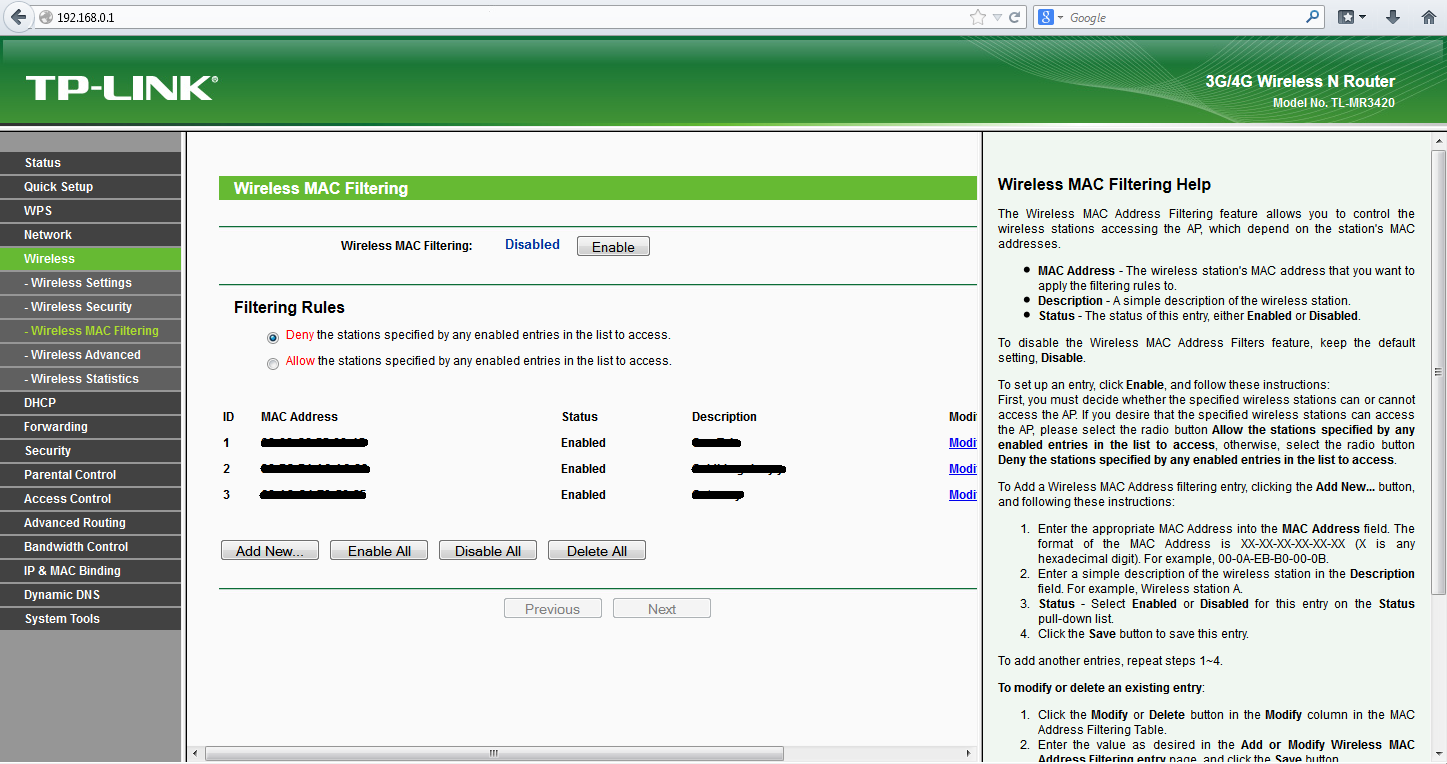This screenshot has width=1447, height=764.
Task: Click the TP-LINK logo
Action: click(x=121, y=88)
